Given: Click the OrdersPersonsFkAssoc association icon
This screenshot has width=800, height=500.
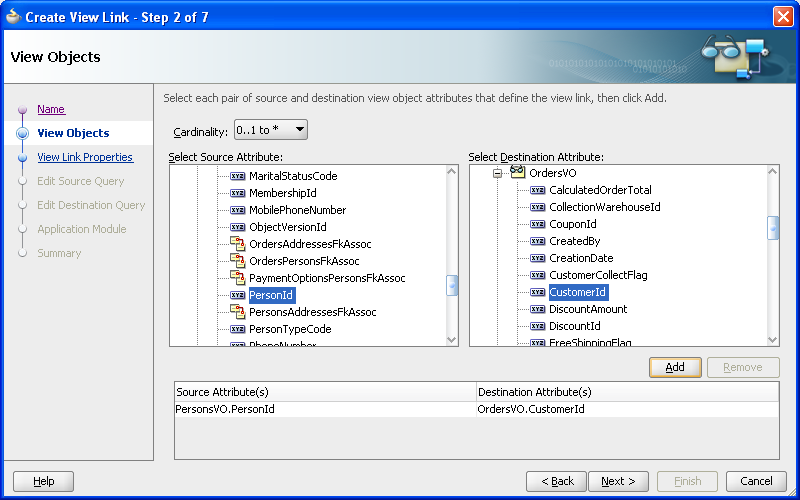Looking at the screenshot, I should click(237, 261).
